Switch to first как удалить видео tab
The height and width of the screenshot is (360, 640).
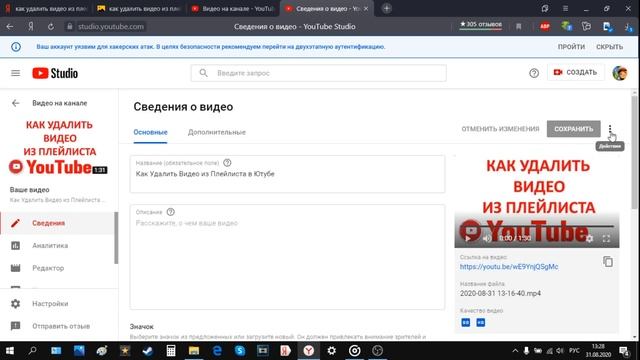pyautogui.click(x=46, y=9)
